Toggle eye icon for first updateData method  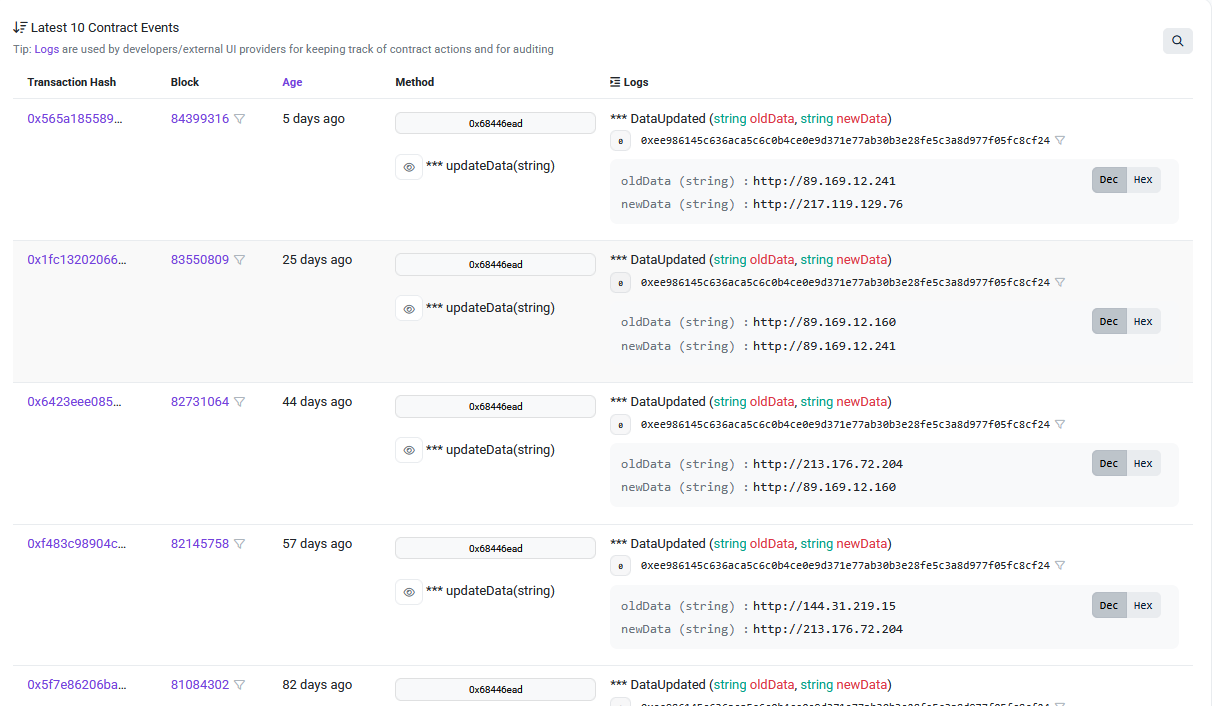coord(408,167)
